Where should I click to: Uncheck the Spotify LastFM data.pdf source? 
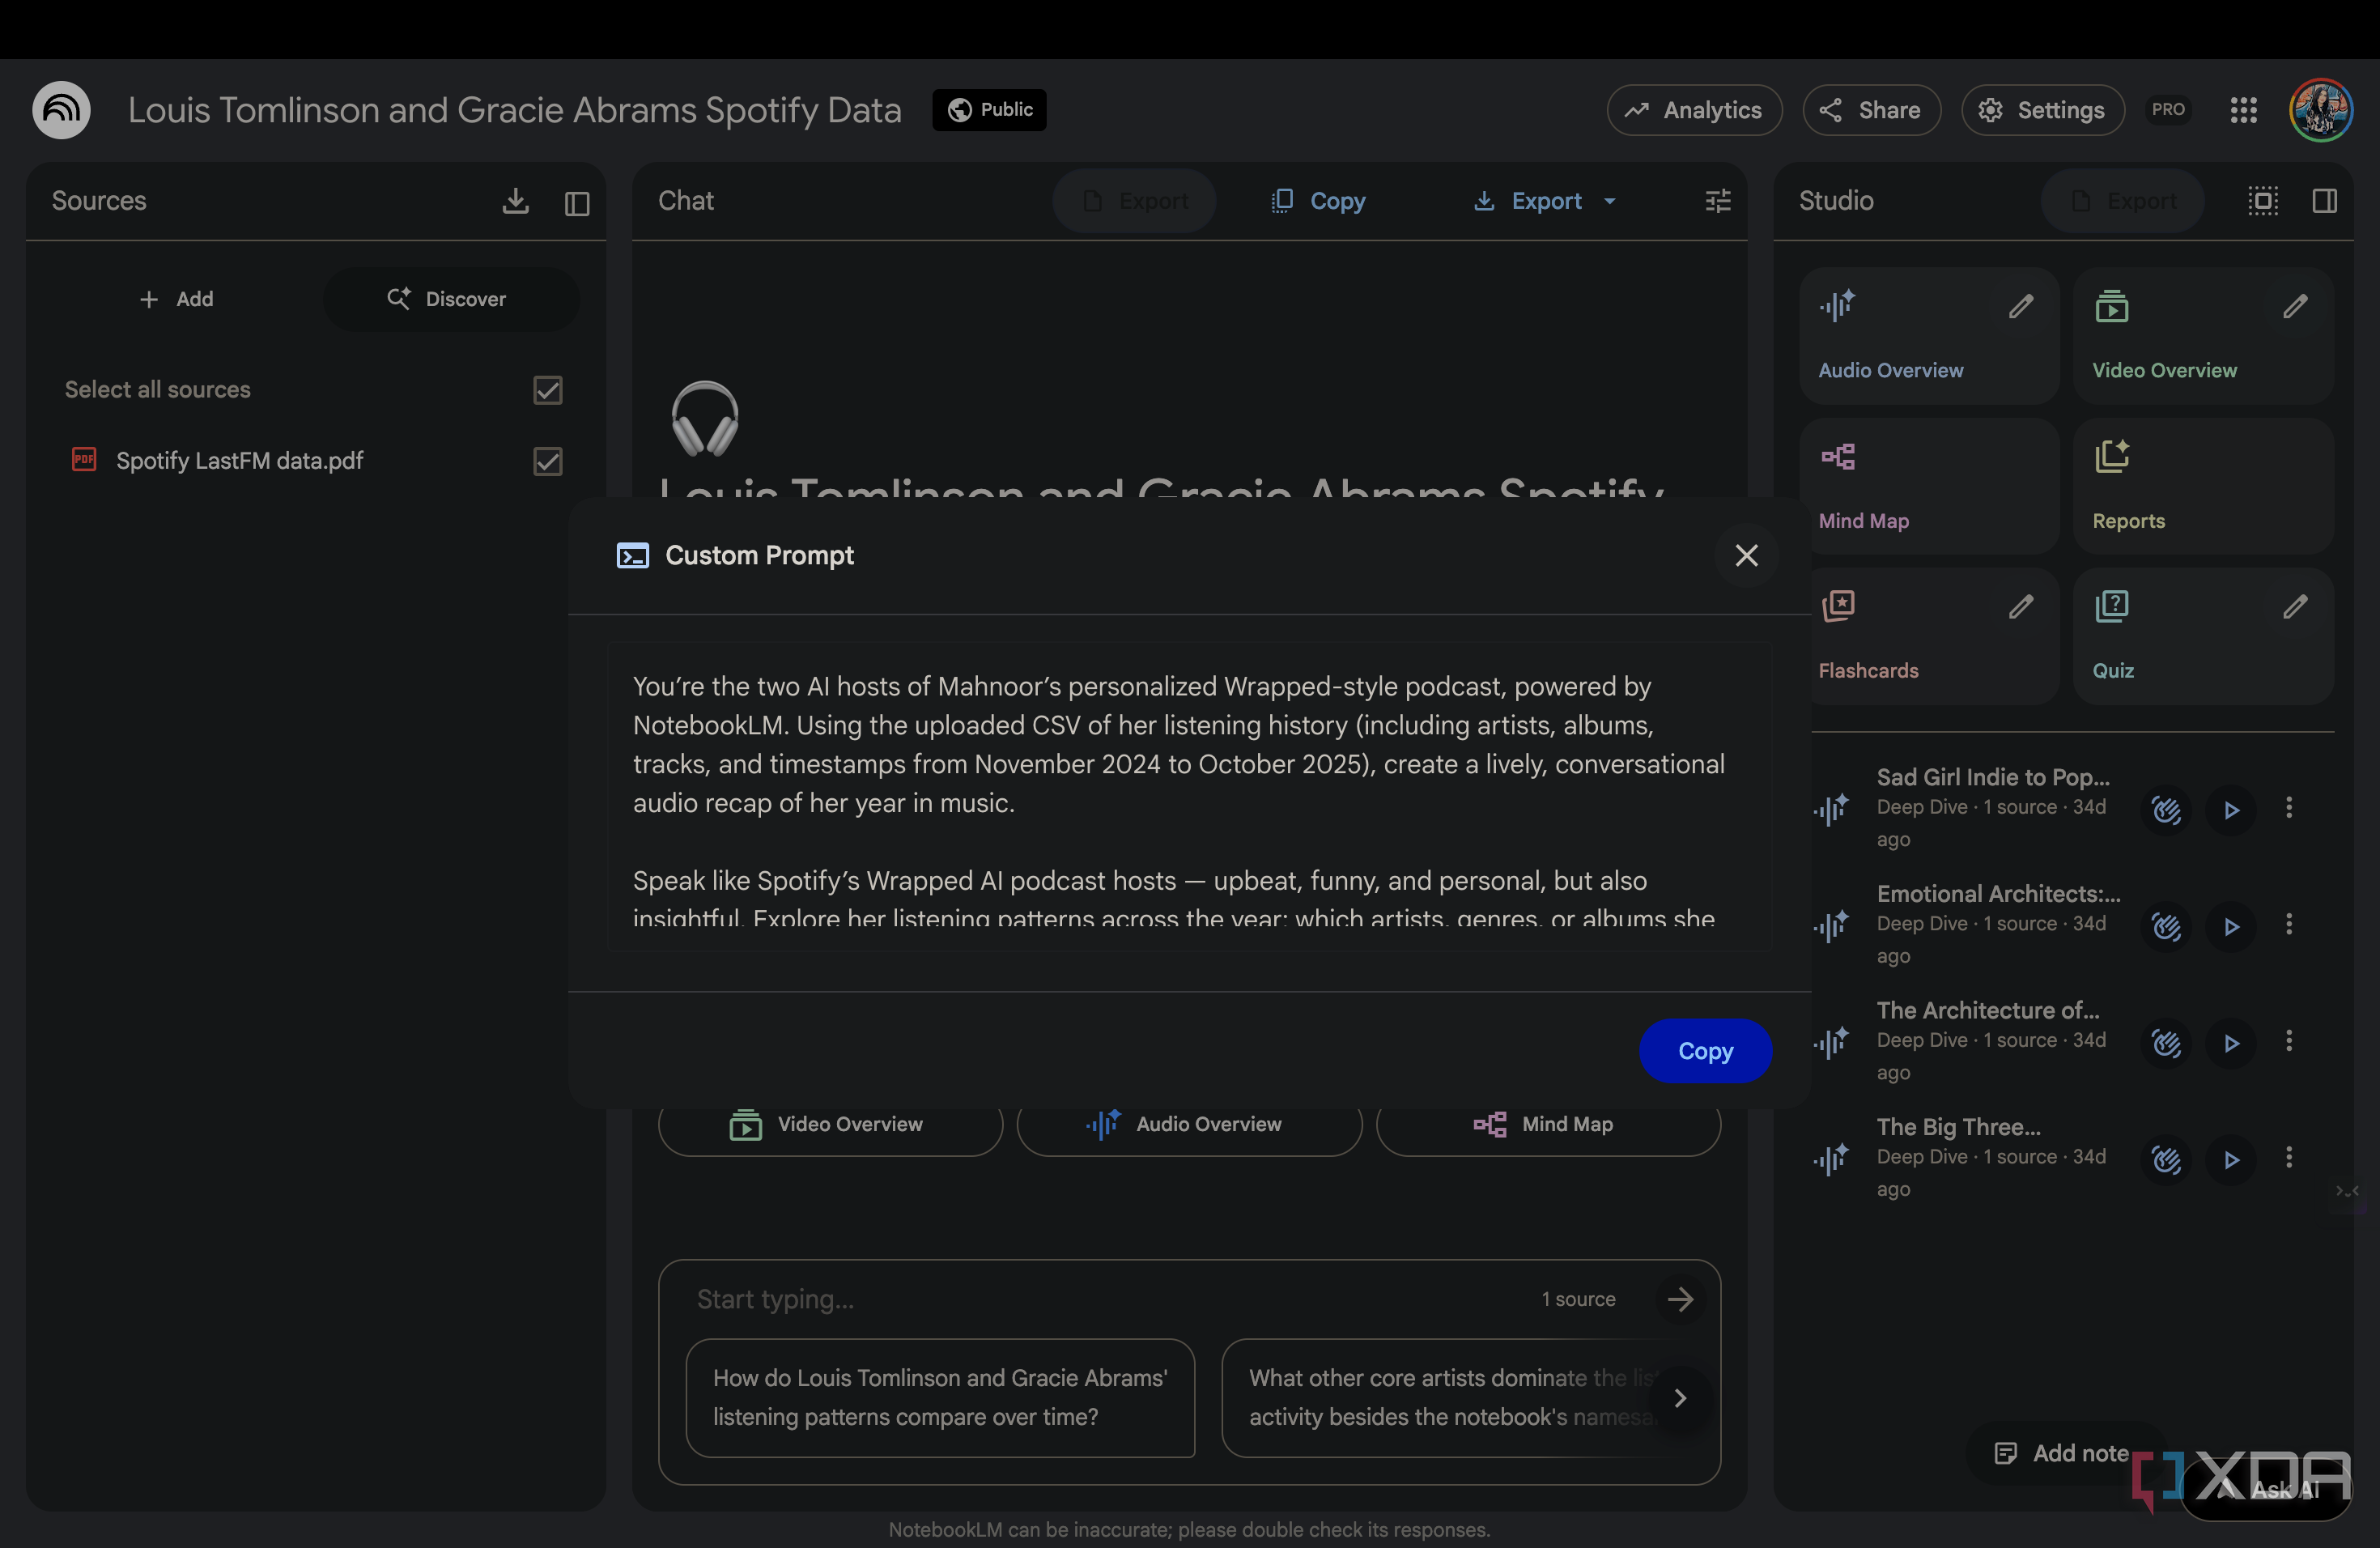click(x=547, y=461)
